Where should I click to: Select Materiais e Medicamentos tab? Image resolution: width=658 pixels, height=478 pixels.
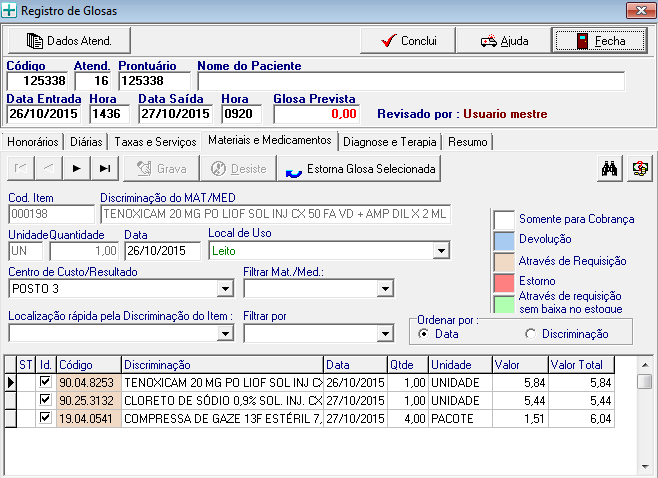click(x=270, y=140)
